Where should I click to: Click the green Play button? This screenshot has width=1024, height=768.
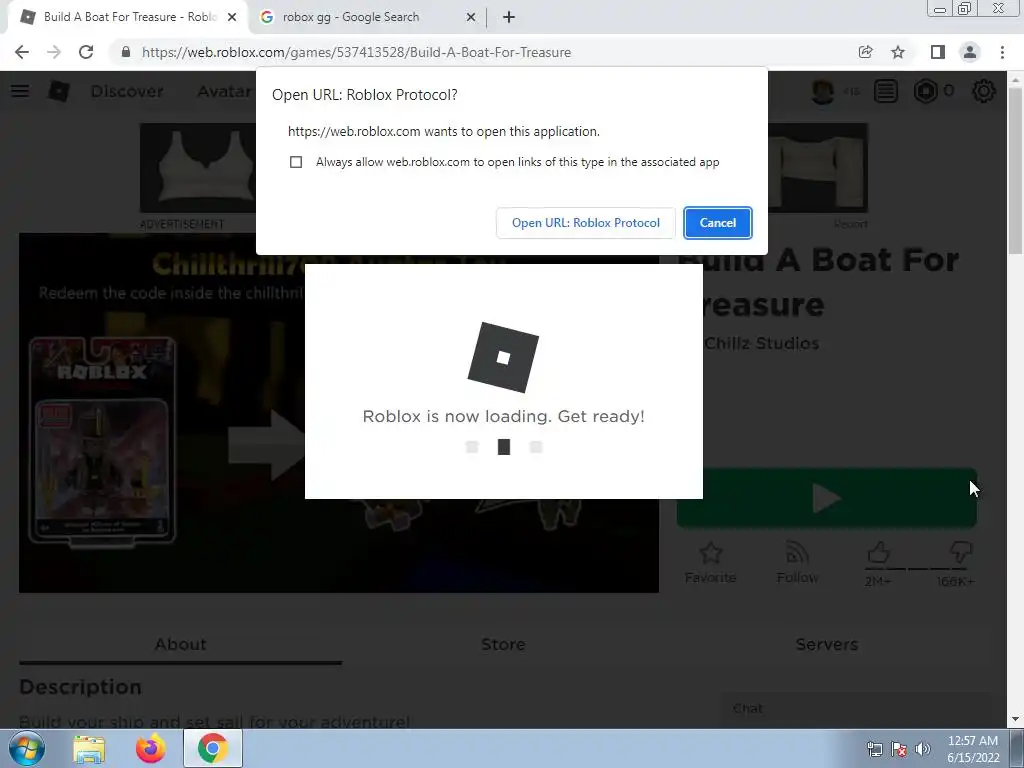pyautogui.click(x=827, y=498)
